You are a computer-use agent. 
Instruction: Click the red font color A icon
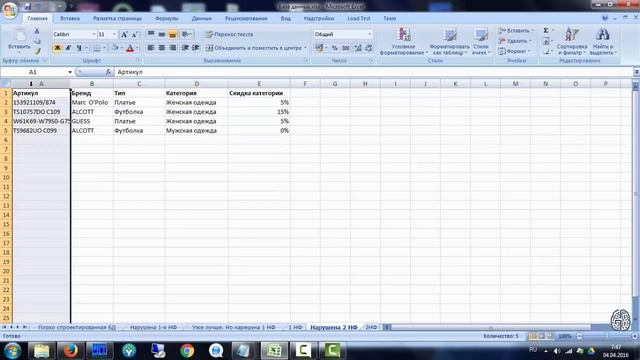click(130, 48)
